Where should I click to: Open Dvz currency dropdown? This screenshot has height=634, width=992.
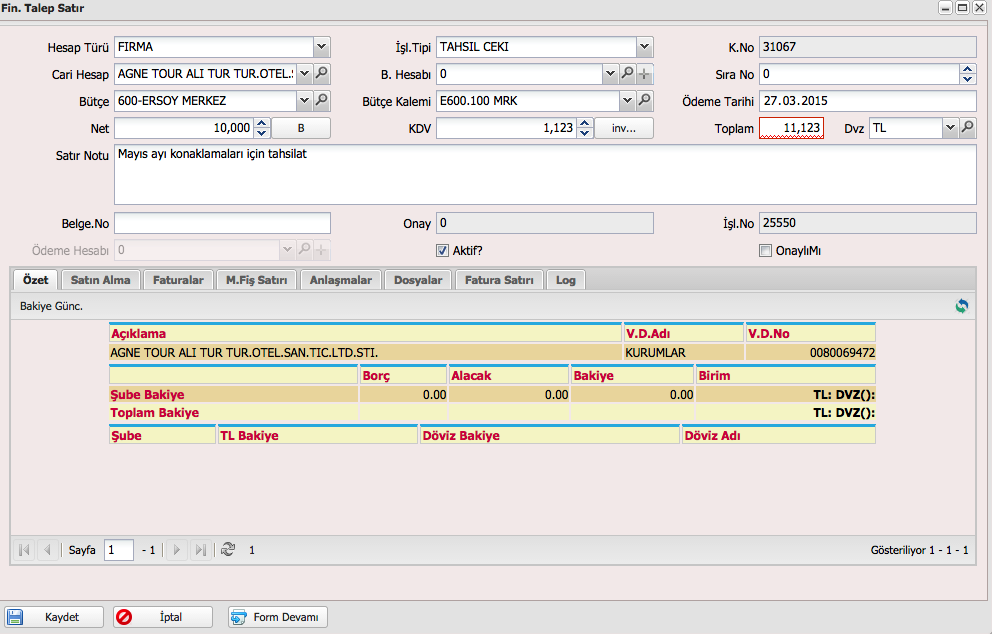click(950, 127)
